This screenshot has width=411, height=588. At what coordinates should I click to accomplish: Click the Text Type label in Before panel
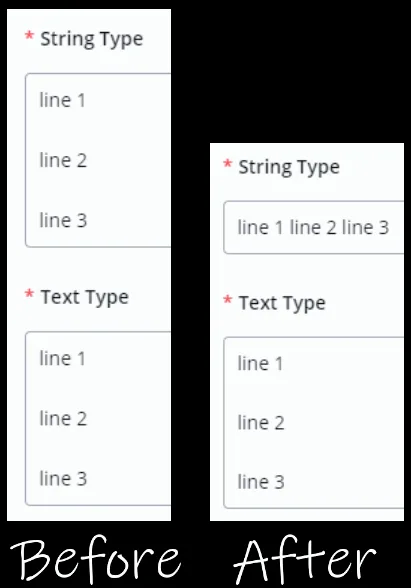pyautogui.click(x=85, y=297)
